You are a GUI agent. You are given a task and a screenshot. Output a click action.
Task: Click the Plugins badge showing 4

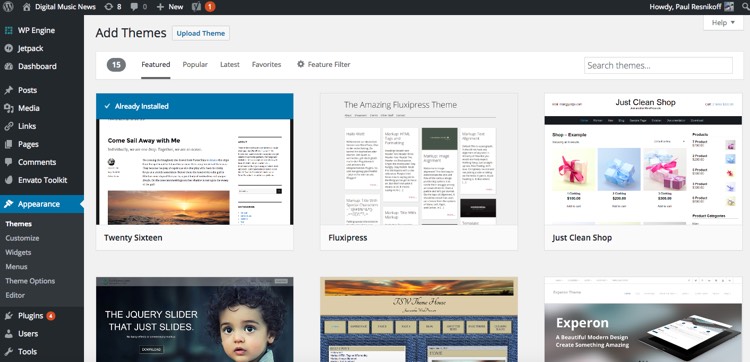click(51, 316)
